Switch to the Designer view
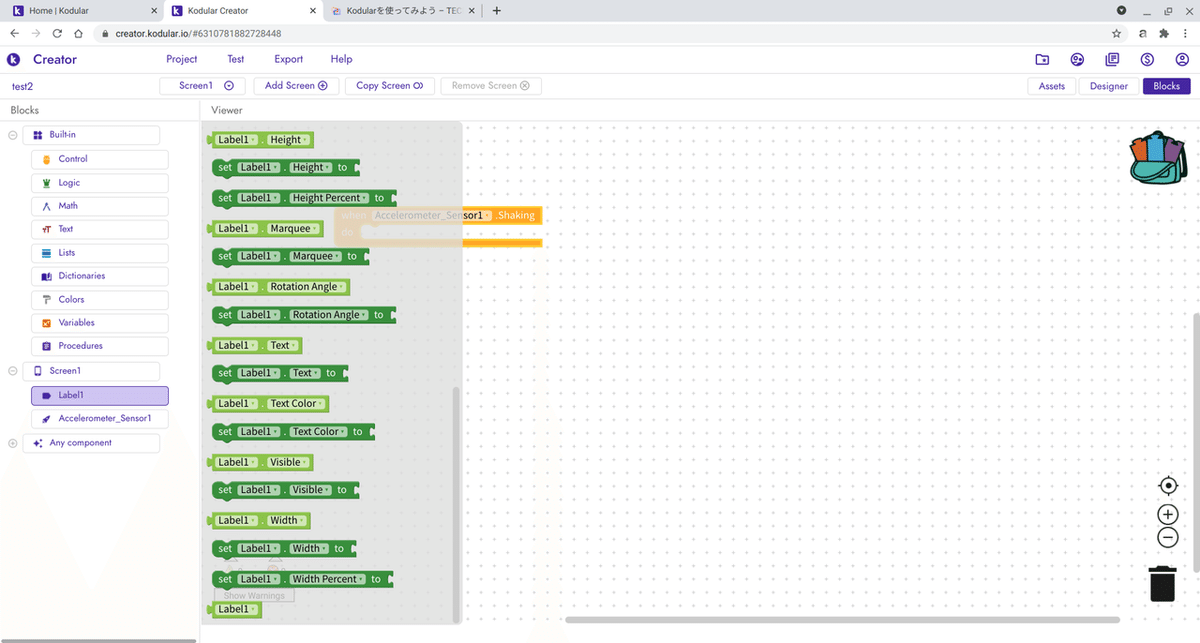The image size is (1200, 643). point(1109,86)
